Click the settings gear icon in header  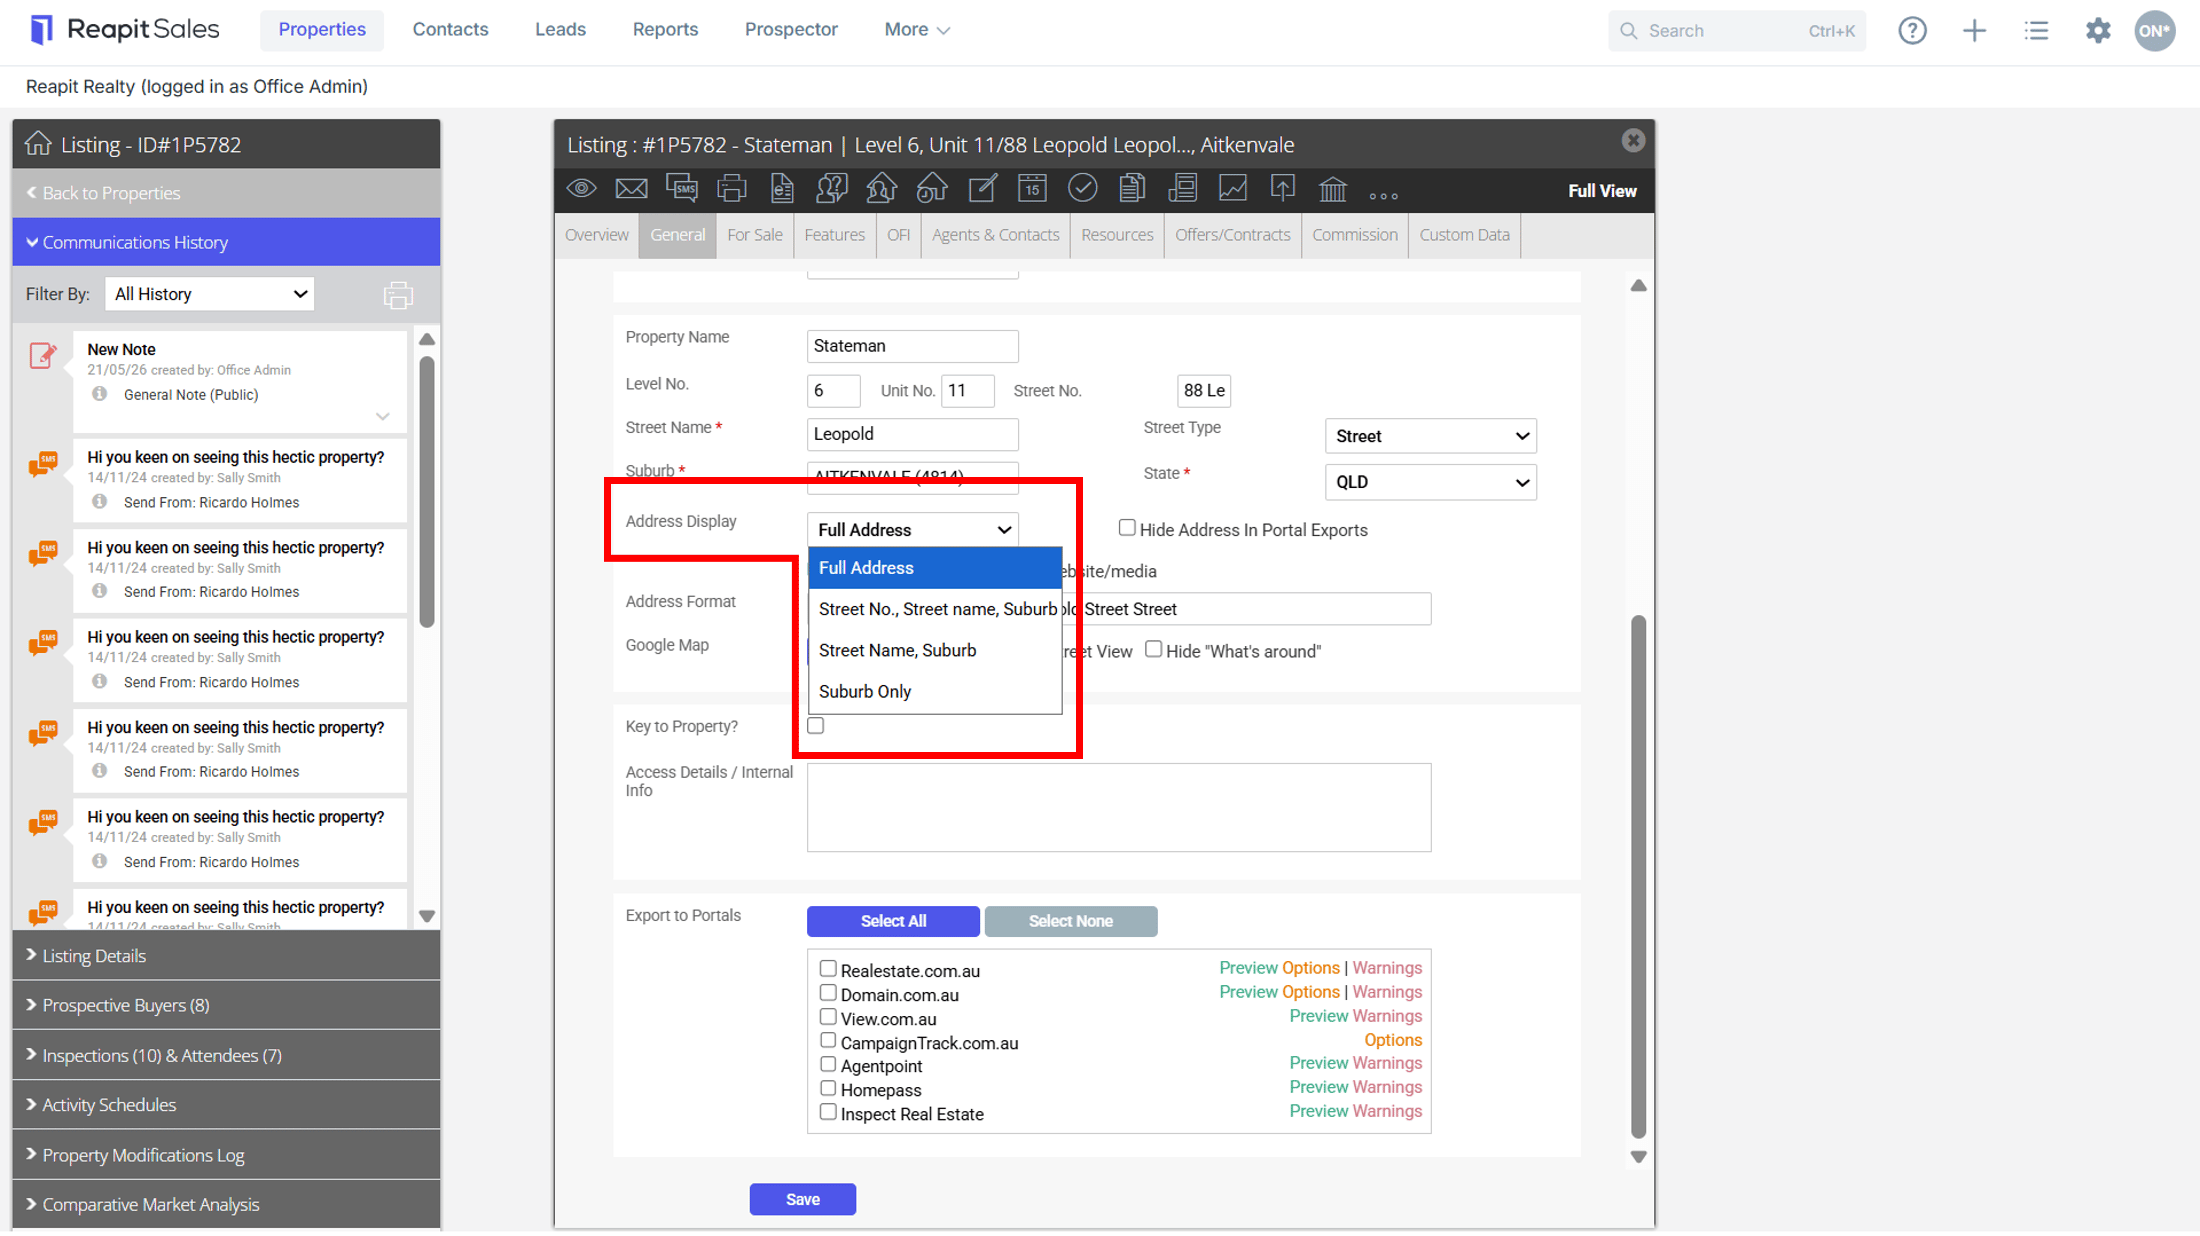click(2098, 30)
